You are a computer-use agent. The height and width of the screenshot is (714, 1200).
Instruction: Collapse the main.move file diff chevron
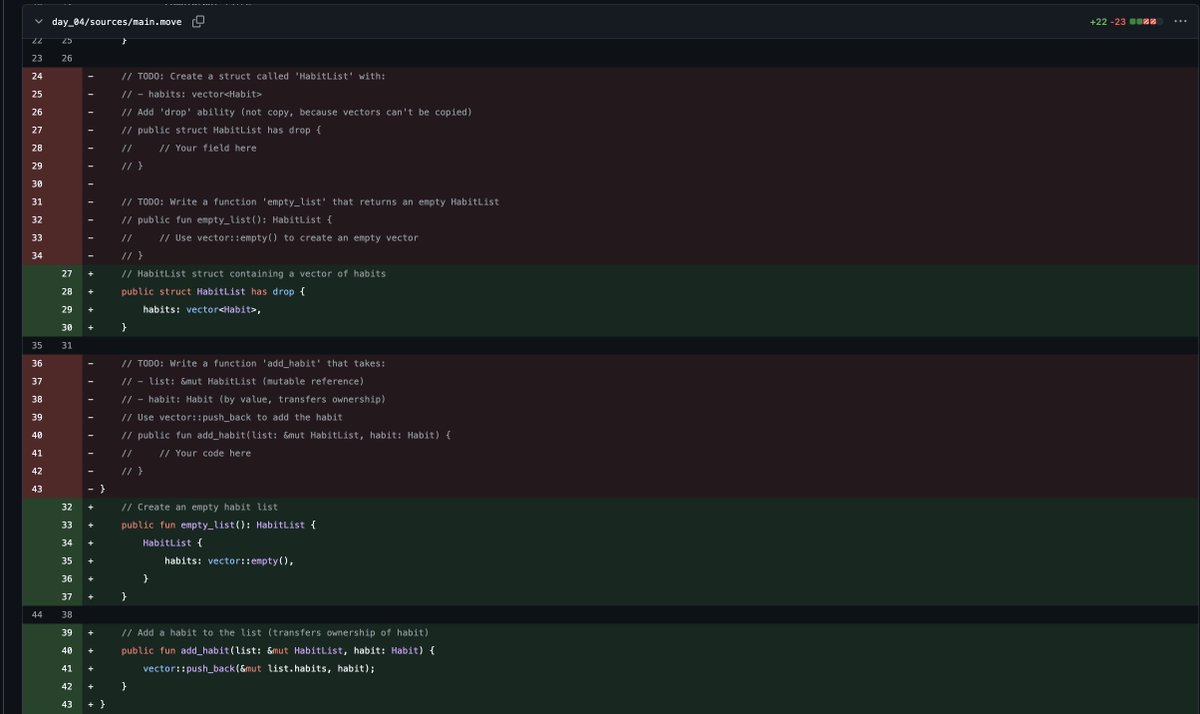pyautogui.click(x=37, y=21)
